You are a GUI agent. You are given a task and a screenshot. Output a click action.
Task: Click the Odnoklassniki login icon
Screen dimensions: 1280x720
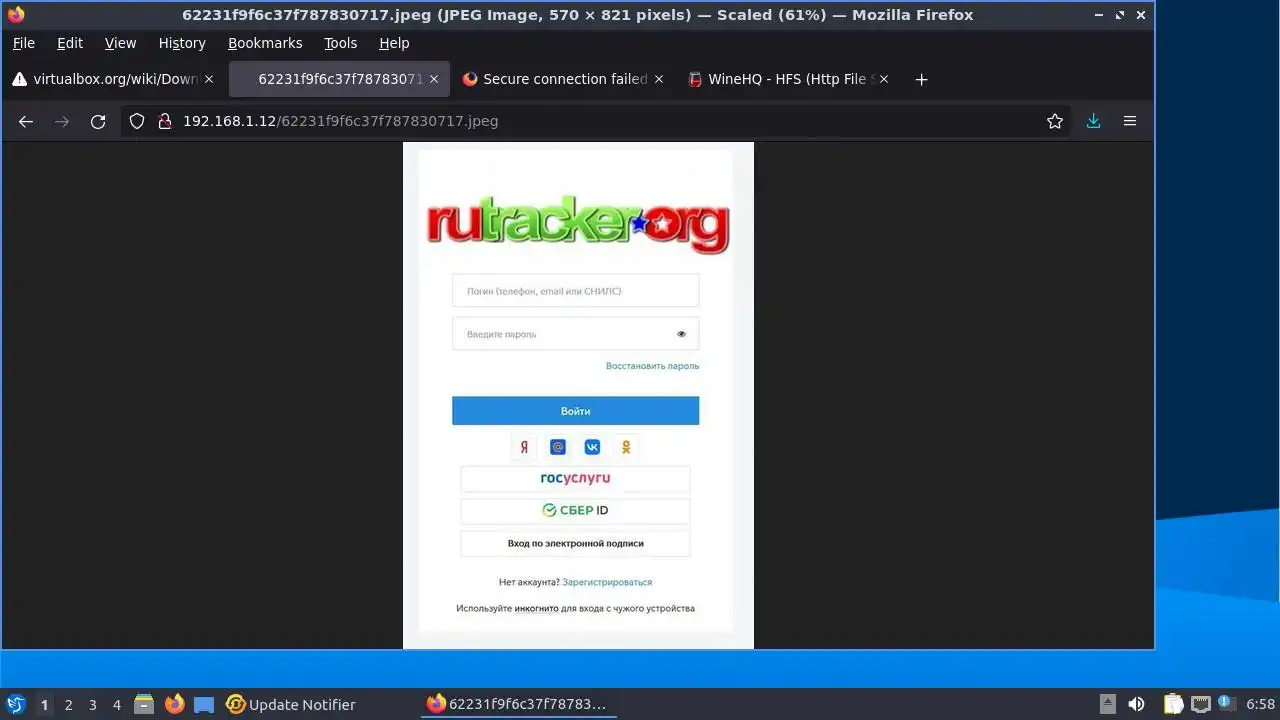click(x=626, y=447)
